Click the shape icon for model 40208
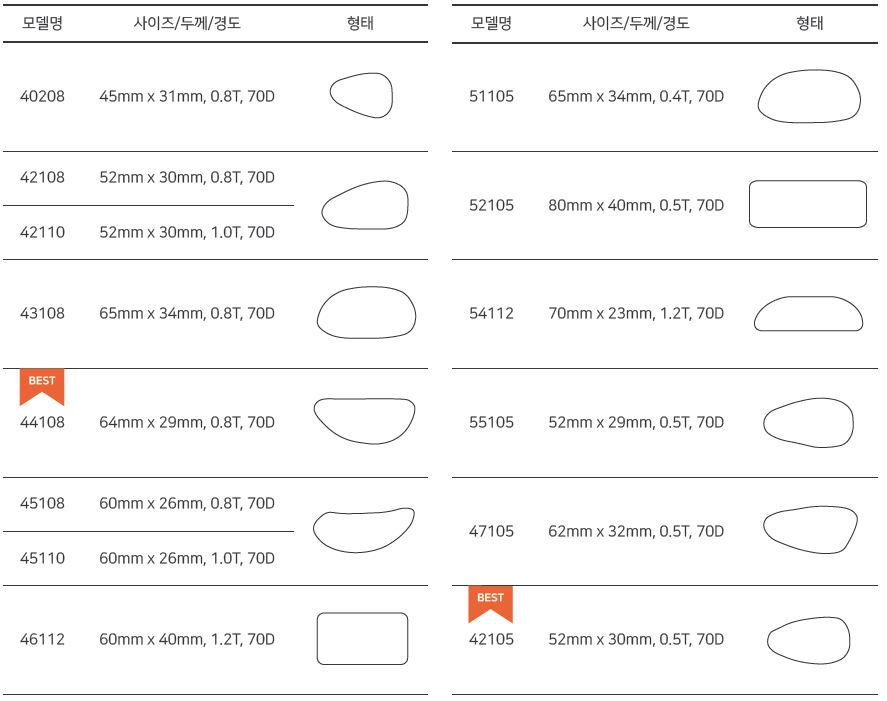The height and width of the screenshot is (701, 887). coord(361,95)
